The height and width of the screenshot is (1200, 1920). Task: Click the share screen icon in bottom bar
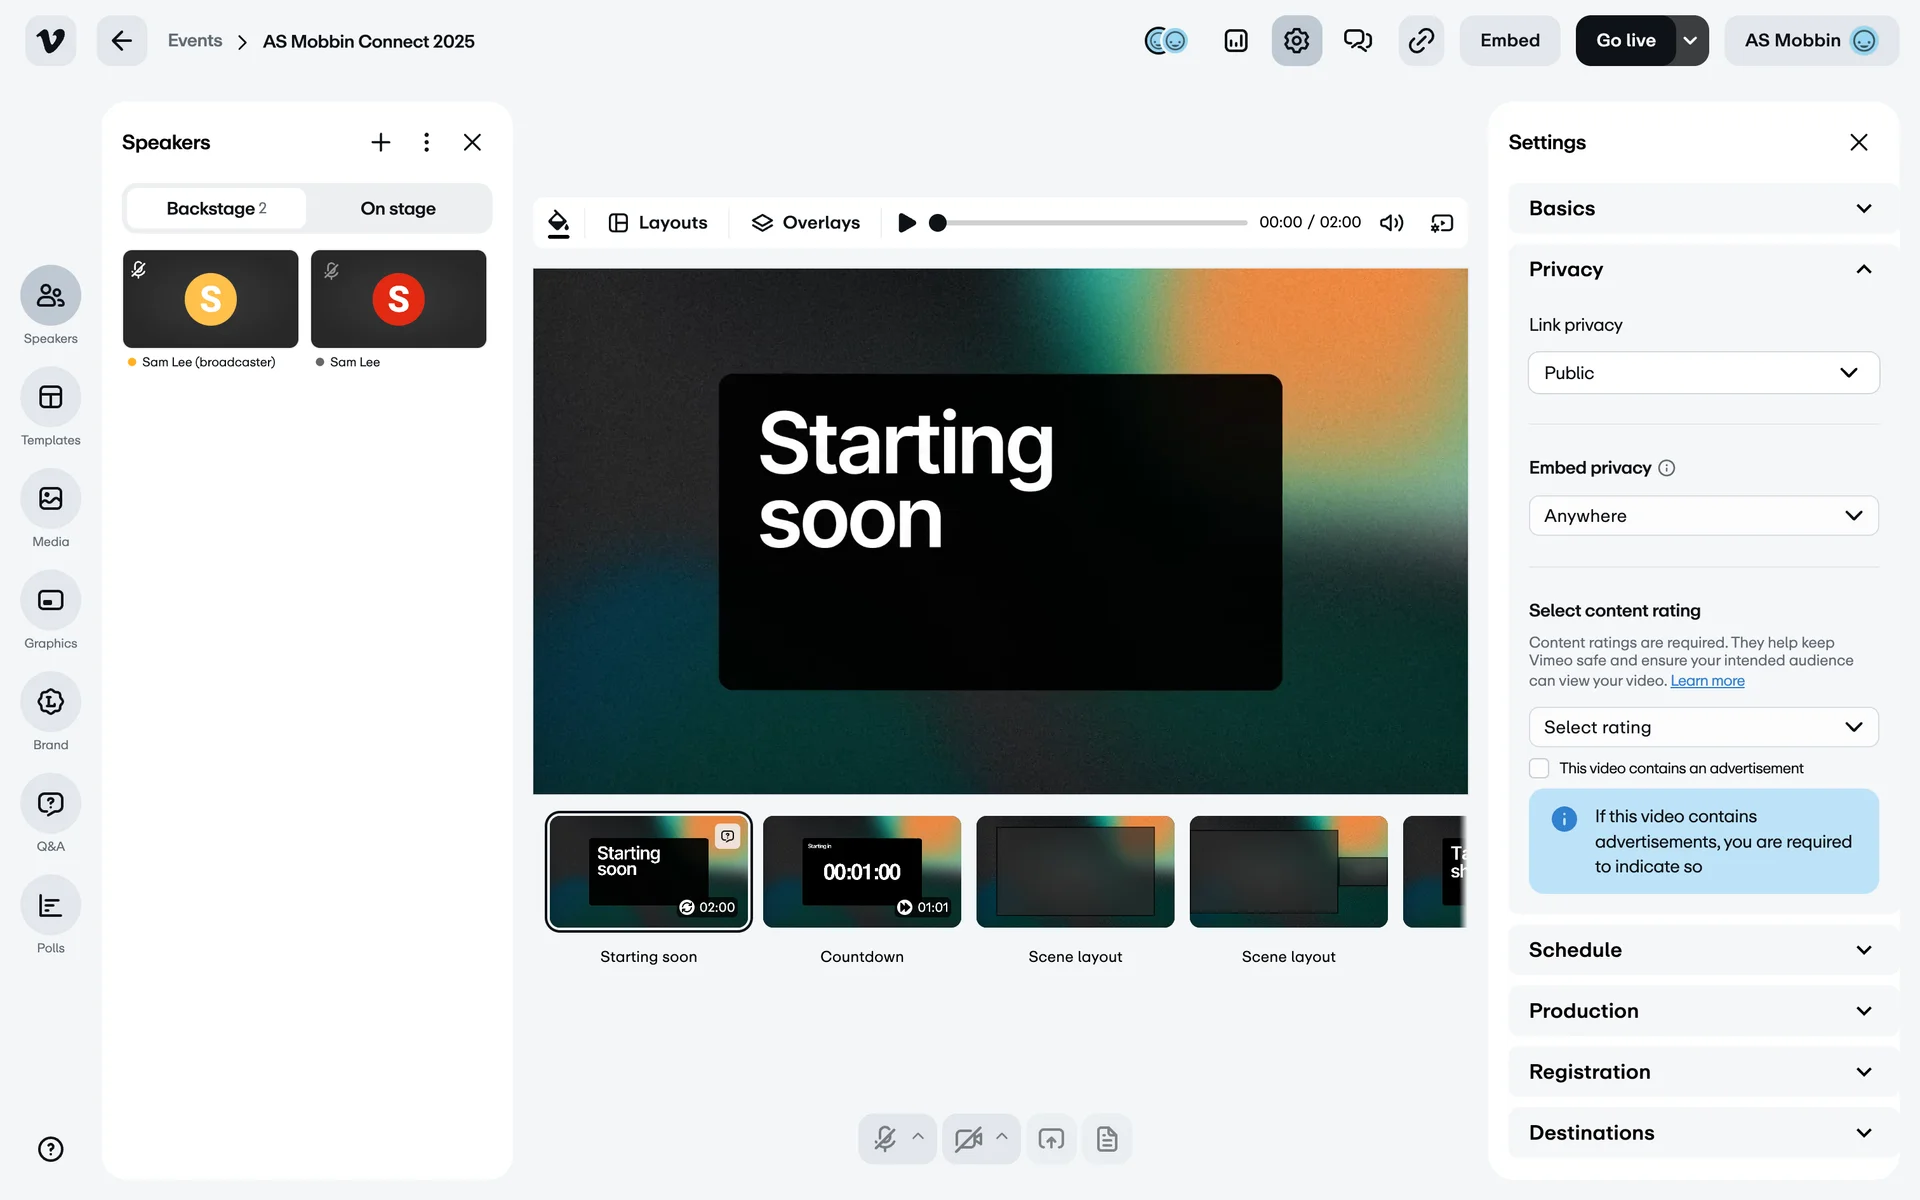point(1051,1139)
